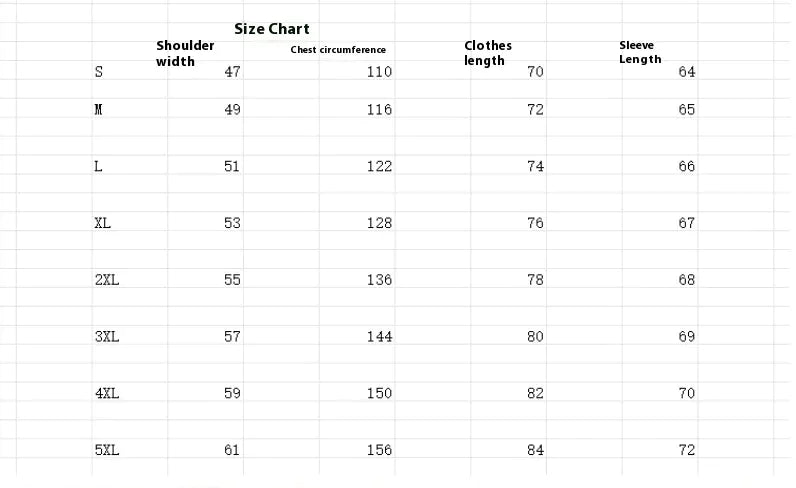Click the Clothes length header
This screenshot has height=488, width=796.
[488, 53]
